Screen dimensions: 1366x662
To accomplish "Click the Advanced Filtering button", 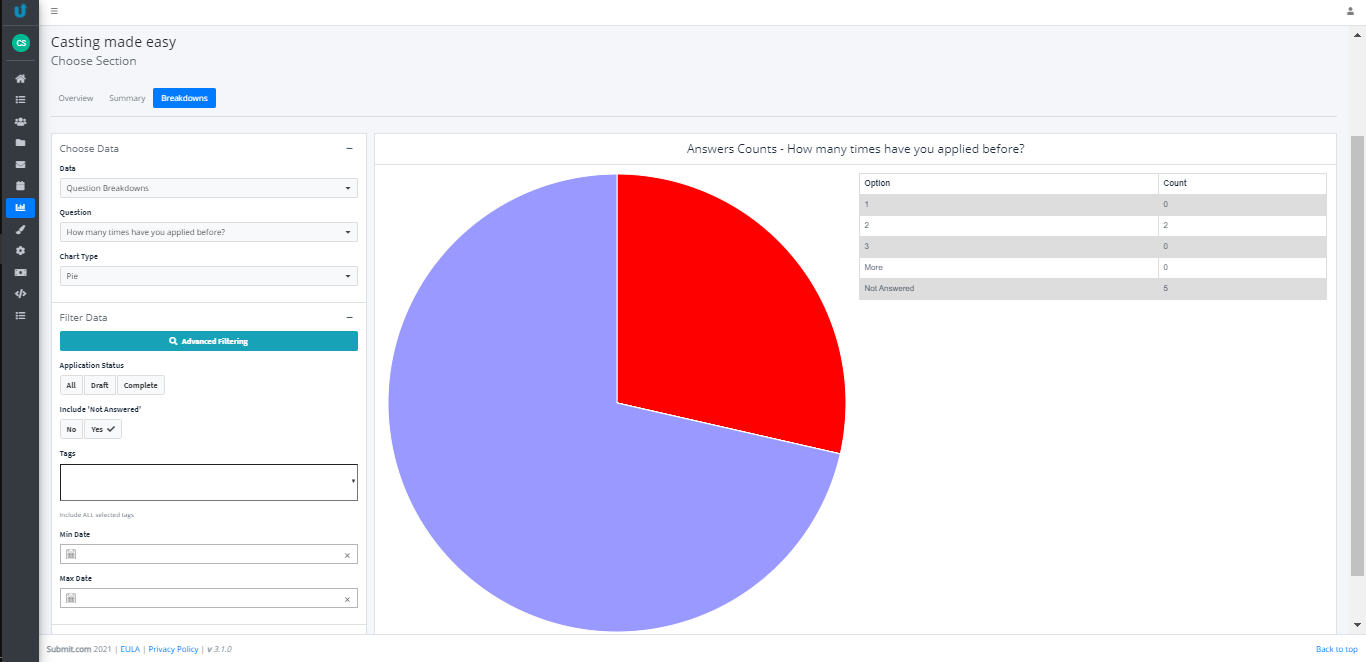I will (x=209, y=341).
